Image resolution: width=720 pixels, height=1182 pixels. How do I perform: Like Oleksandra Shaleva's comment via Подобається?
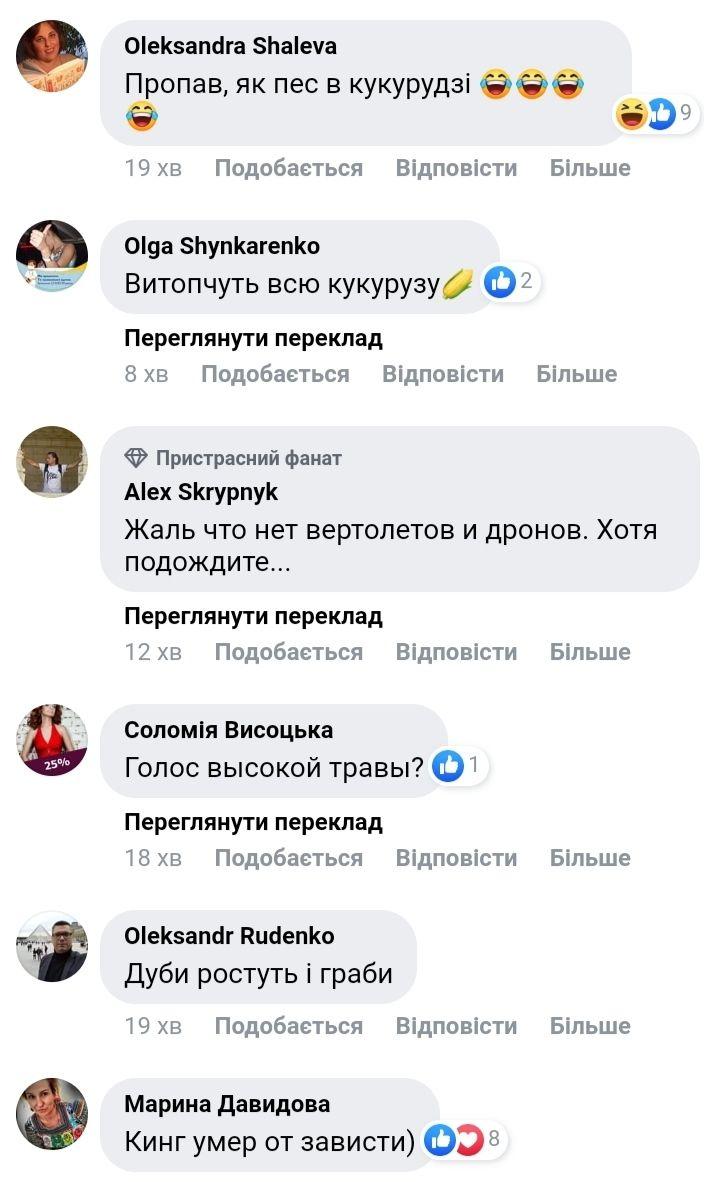point(288,168)
